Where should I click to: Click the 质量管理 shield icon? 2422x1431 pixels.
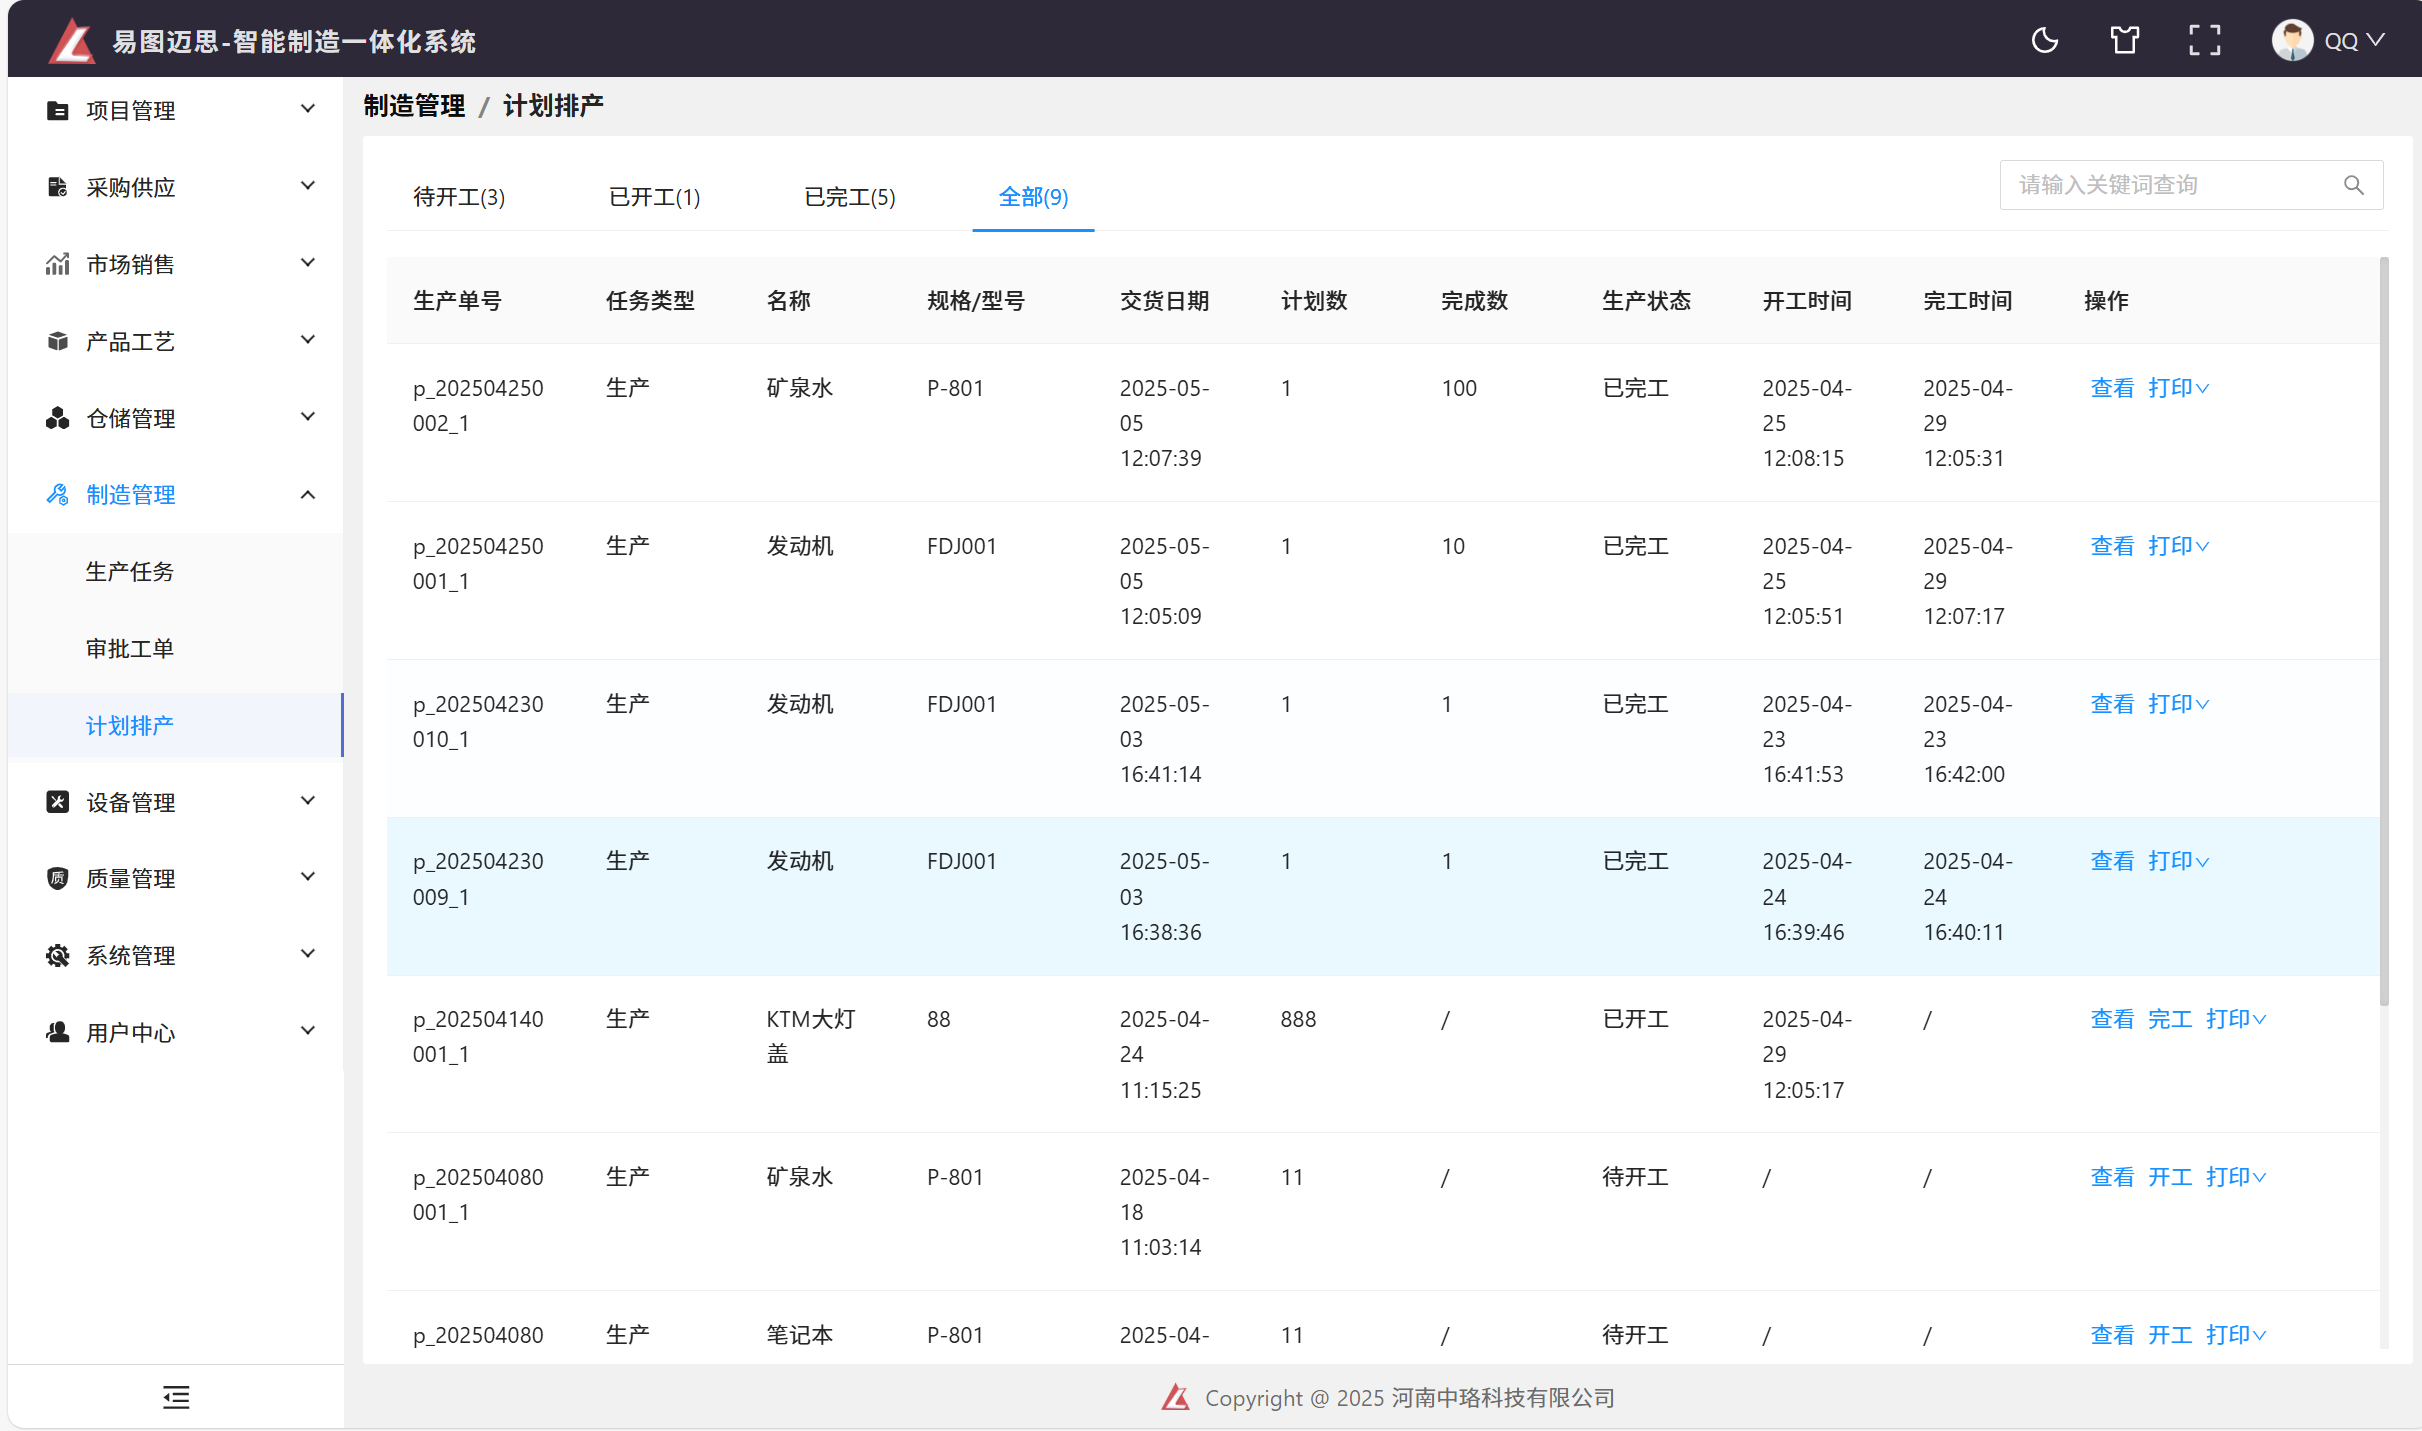[58, 878]
